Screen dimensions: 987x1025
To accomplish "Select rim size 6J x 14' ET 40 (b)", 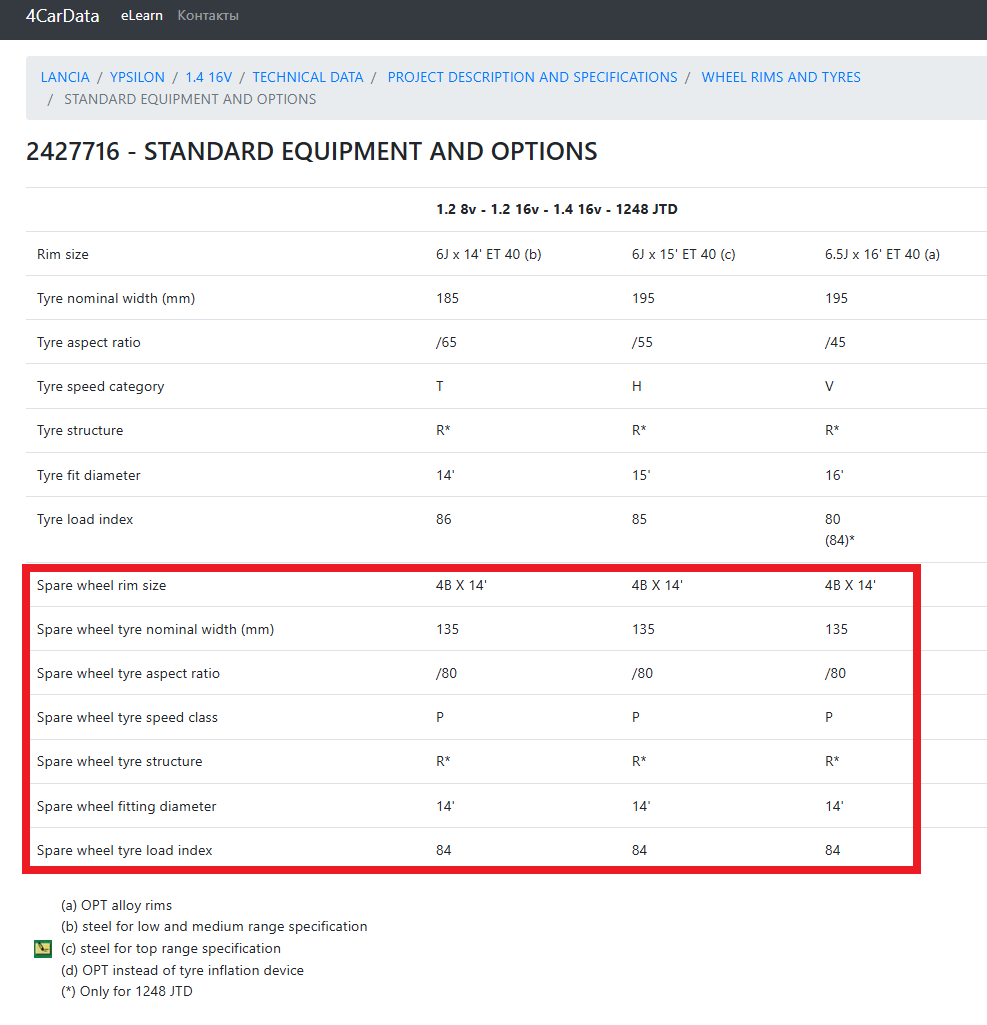I will pyautogui.click(x=489, y=254).
